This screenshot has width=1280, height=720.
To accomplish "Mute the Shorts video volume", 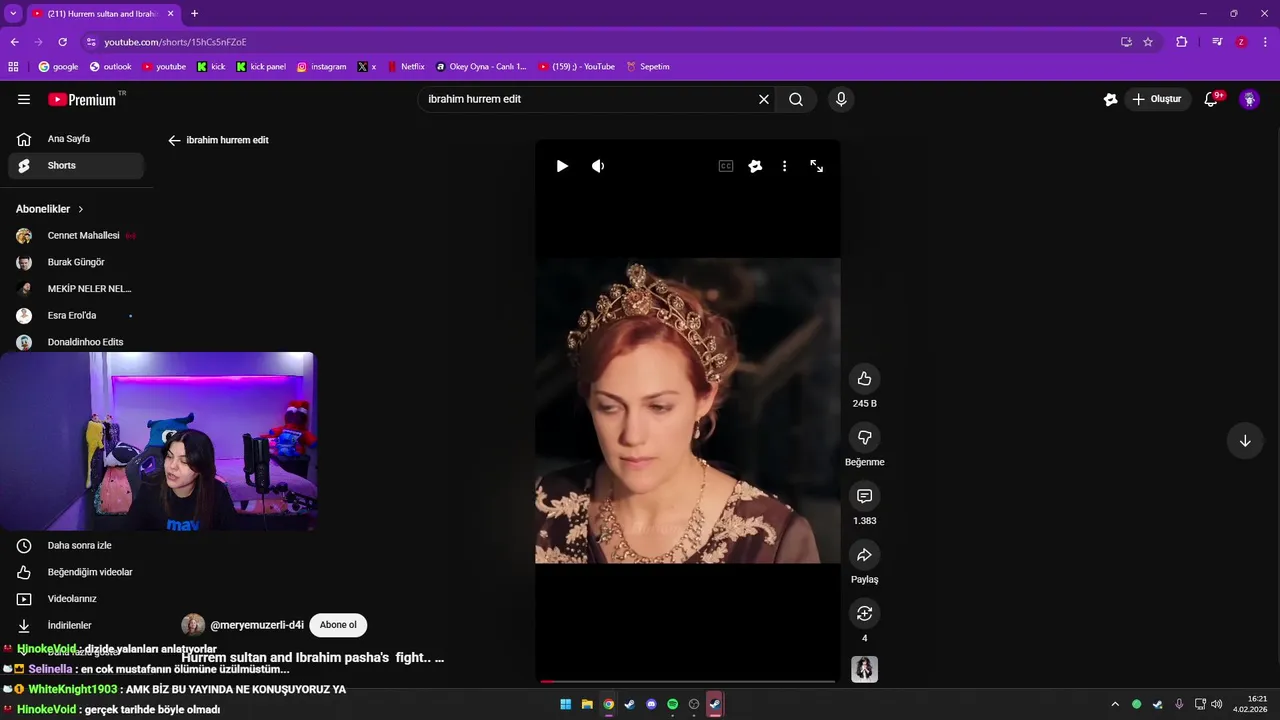I will point(598,166).
